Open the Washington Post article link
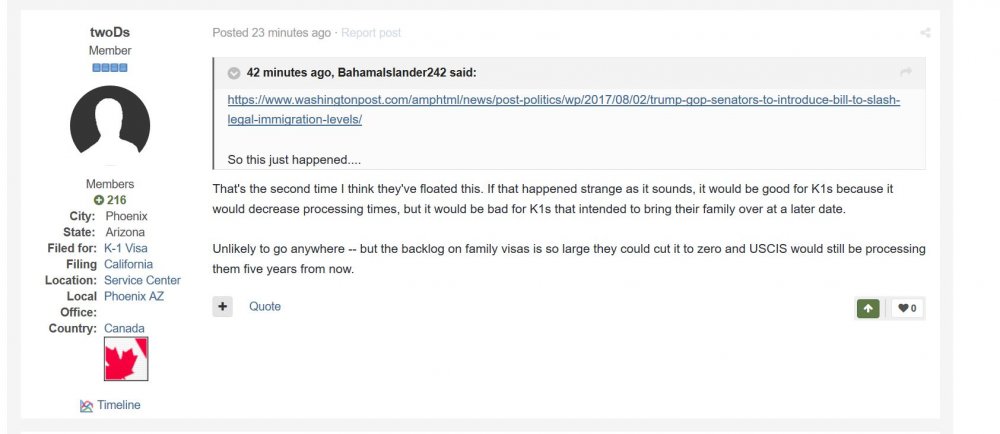 (x=564, y=110)
